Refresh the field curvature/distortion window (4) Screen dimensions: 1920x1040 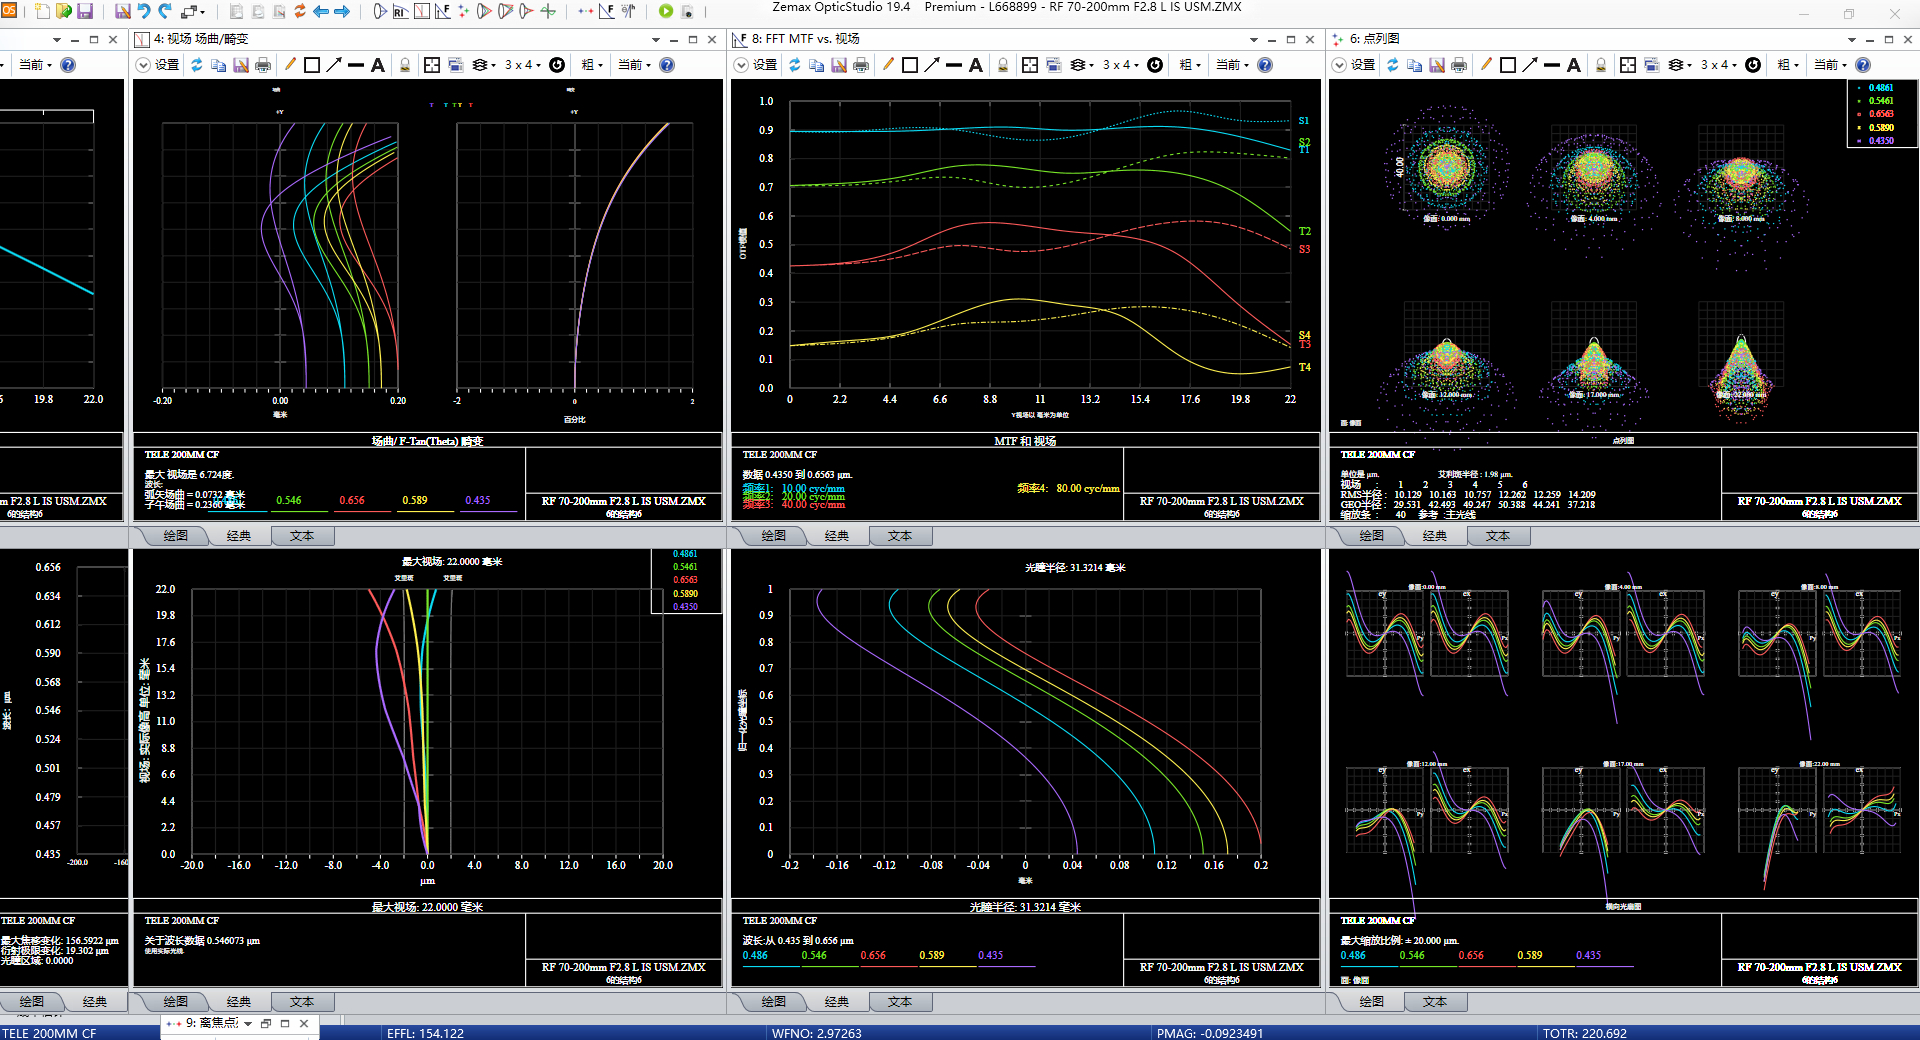coord(197,65)
